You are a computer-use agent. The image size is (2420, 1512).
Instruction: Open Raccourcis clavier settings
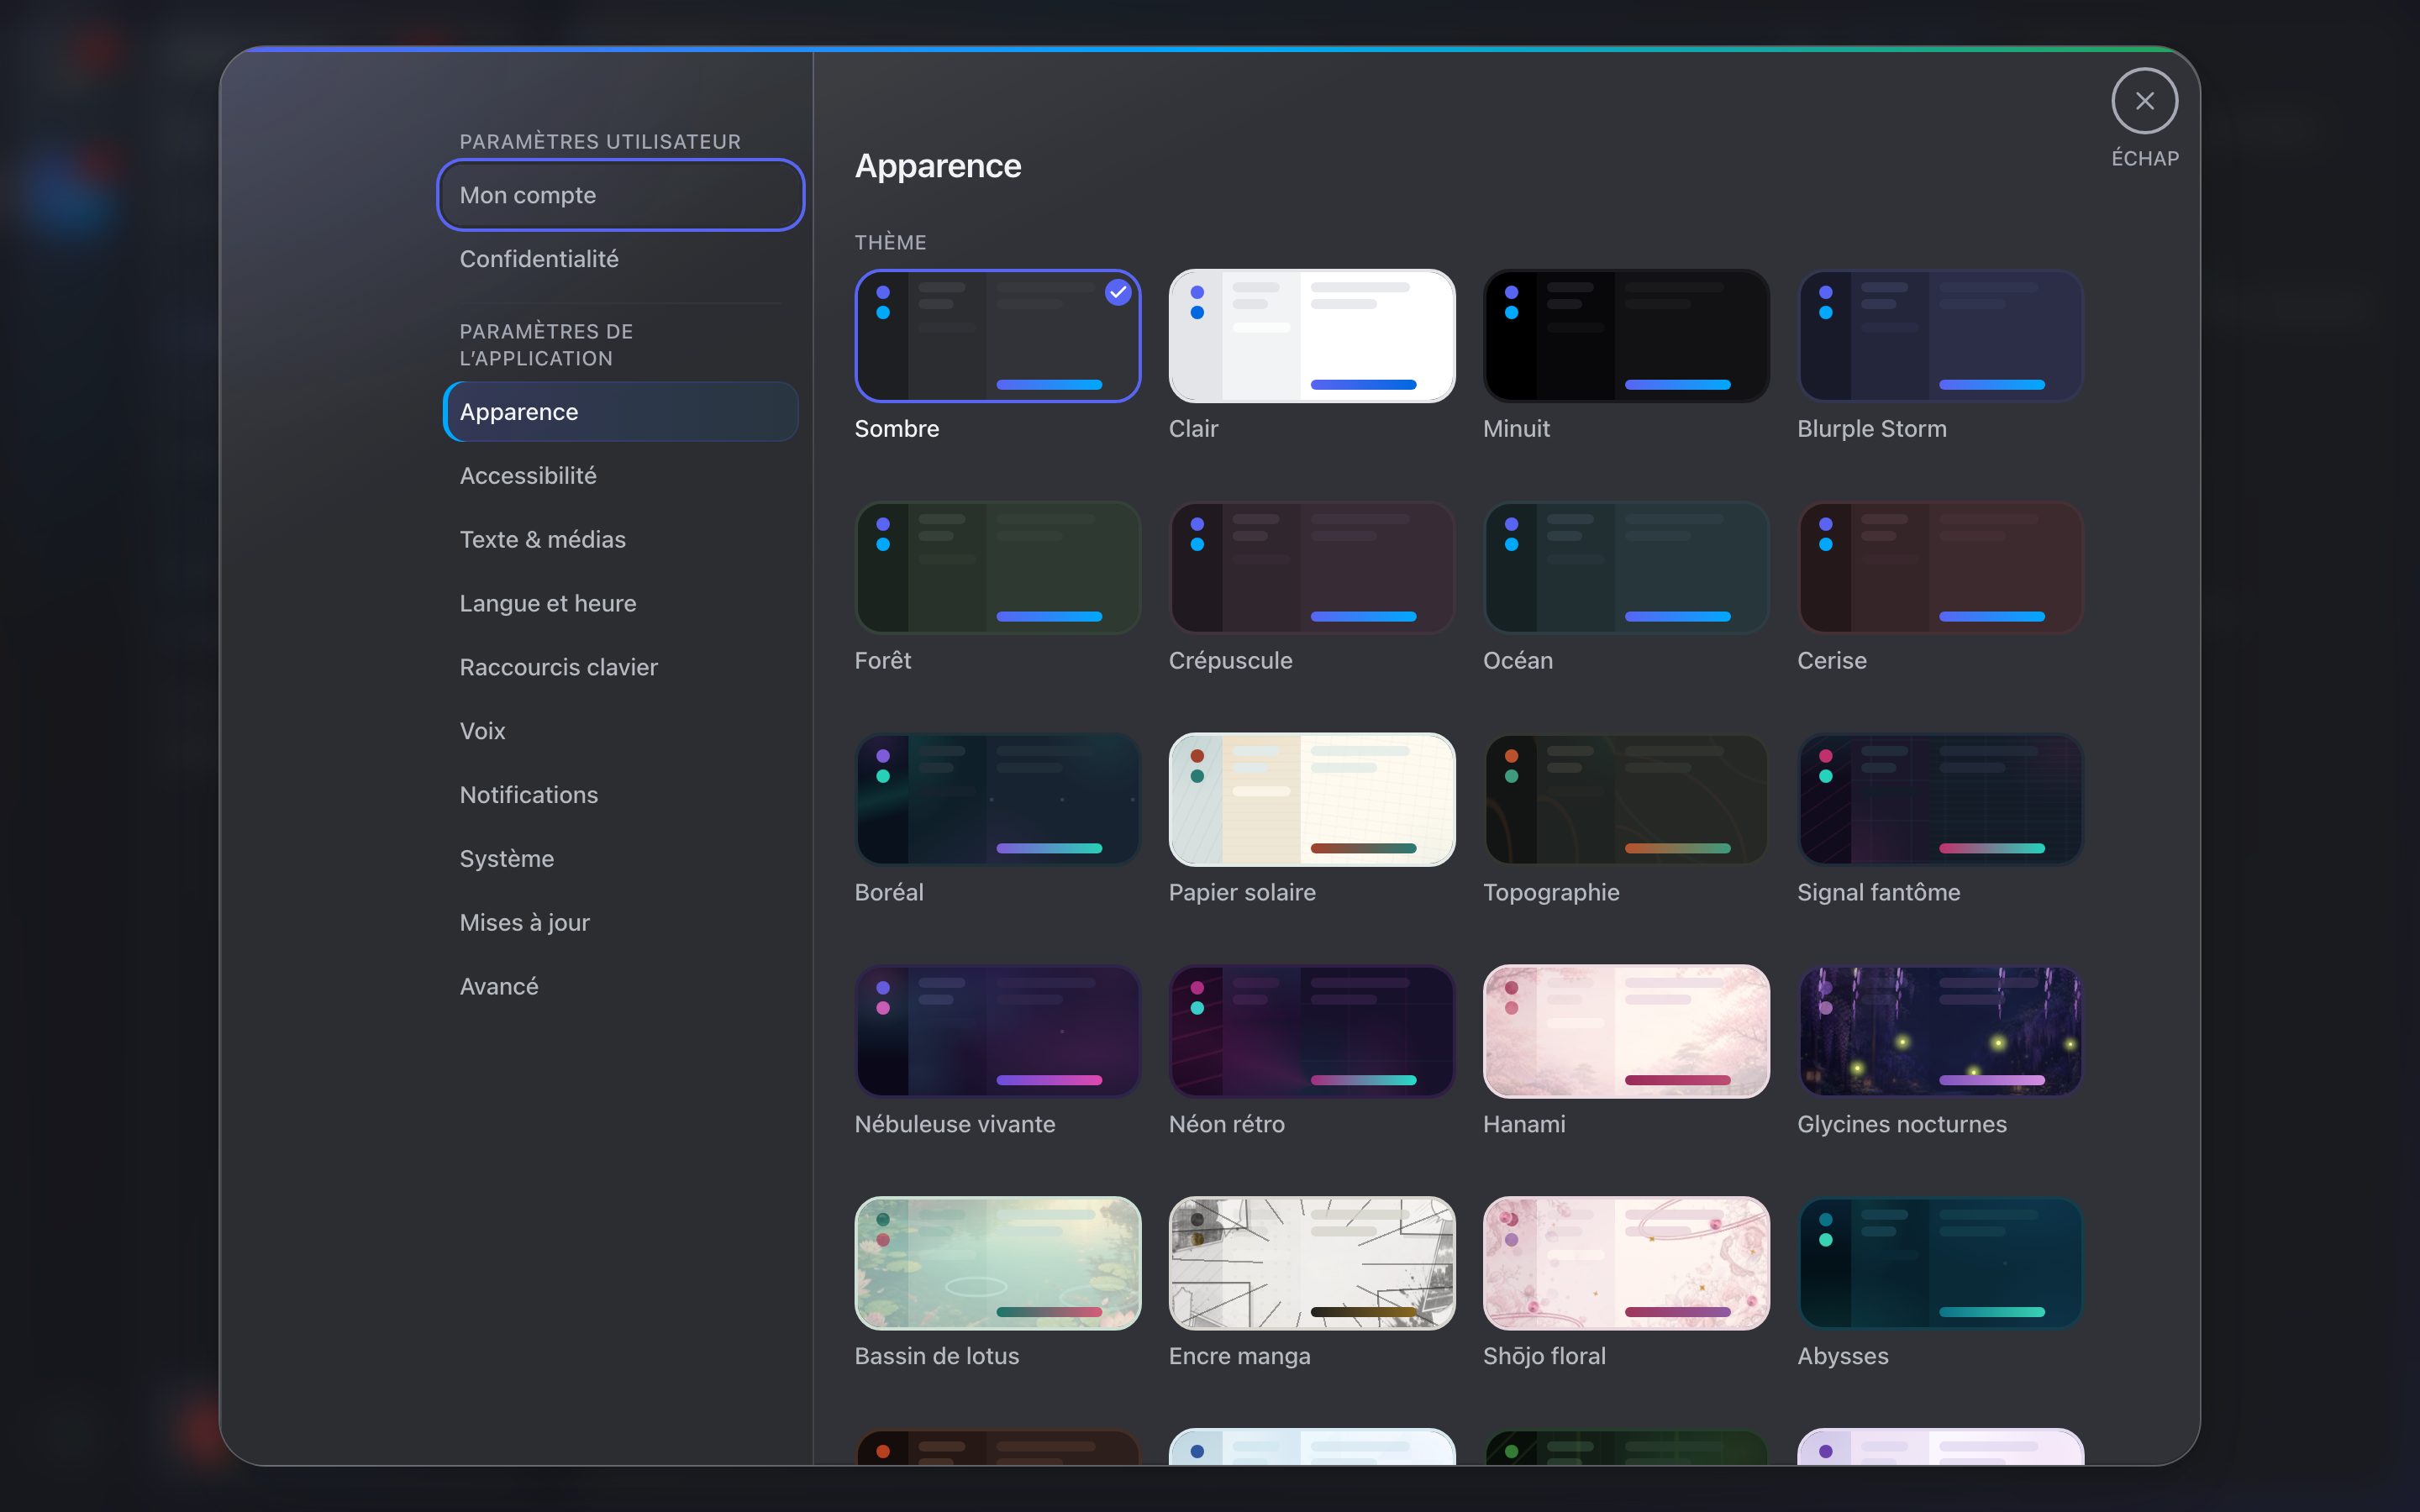620,667
